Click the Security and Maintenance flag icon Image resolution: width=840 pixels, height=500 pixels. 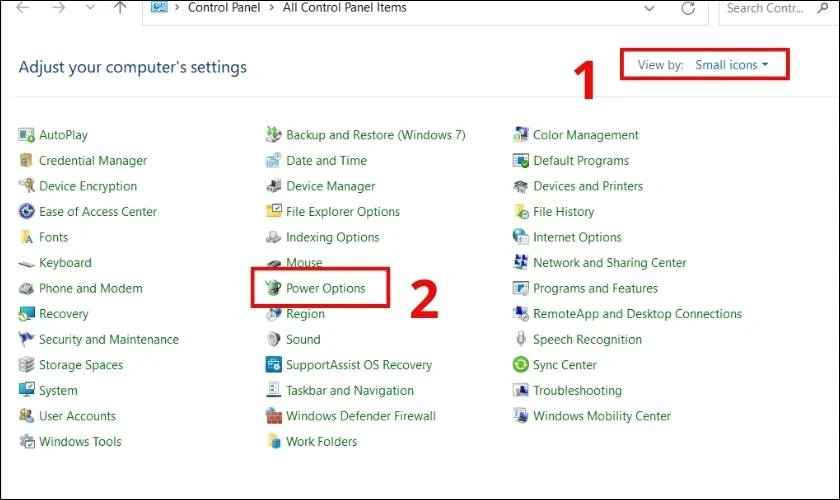pyautogui.click(x=26, y=339)
